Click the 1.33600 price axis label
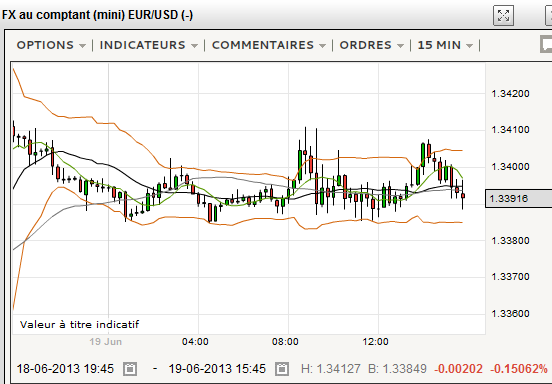 [x=510, y=314]
